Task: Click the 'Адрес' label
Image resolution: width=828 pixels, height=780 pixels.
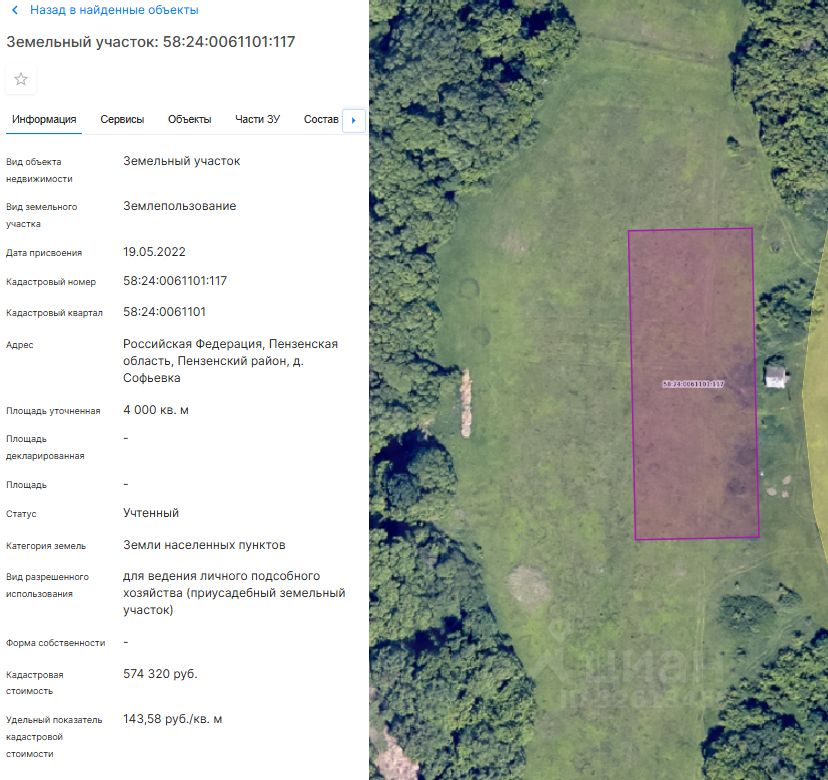Action: coord(20,345)
